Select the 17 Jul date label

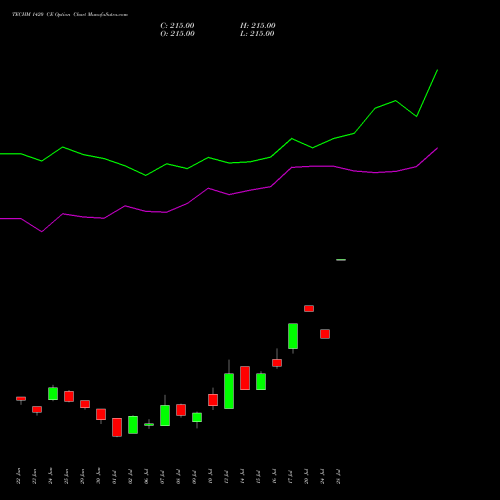click(291, 477)
